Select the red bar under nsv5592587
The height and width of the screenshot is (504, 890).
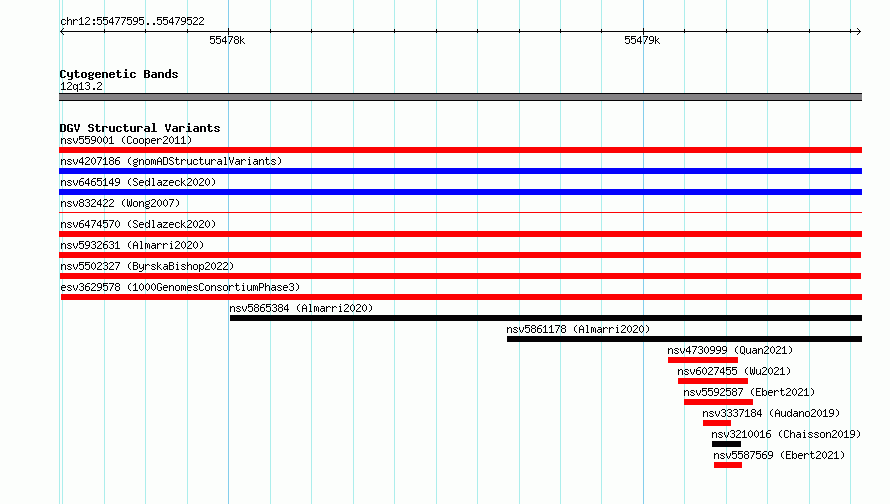click(x=719, y=402)
